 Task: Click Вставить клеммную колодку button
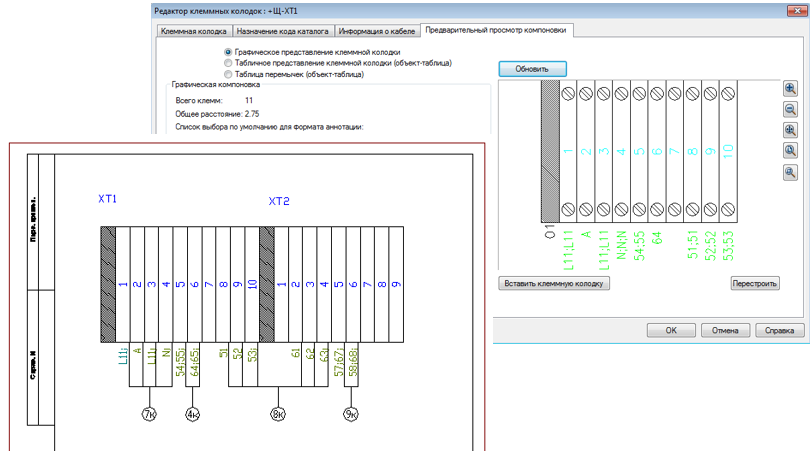[554, 283]
